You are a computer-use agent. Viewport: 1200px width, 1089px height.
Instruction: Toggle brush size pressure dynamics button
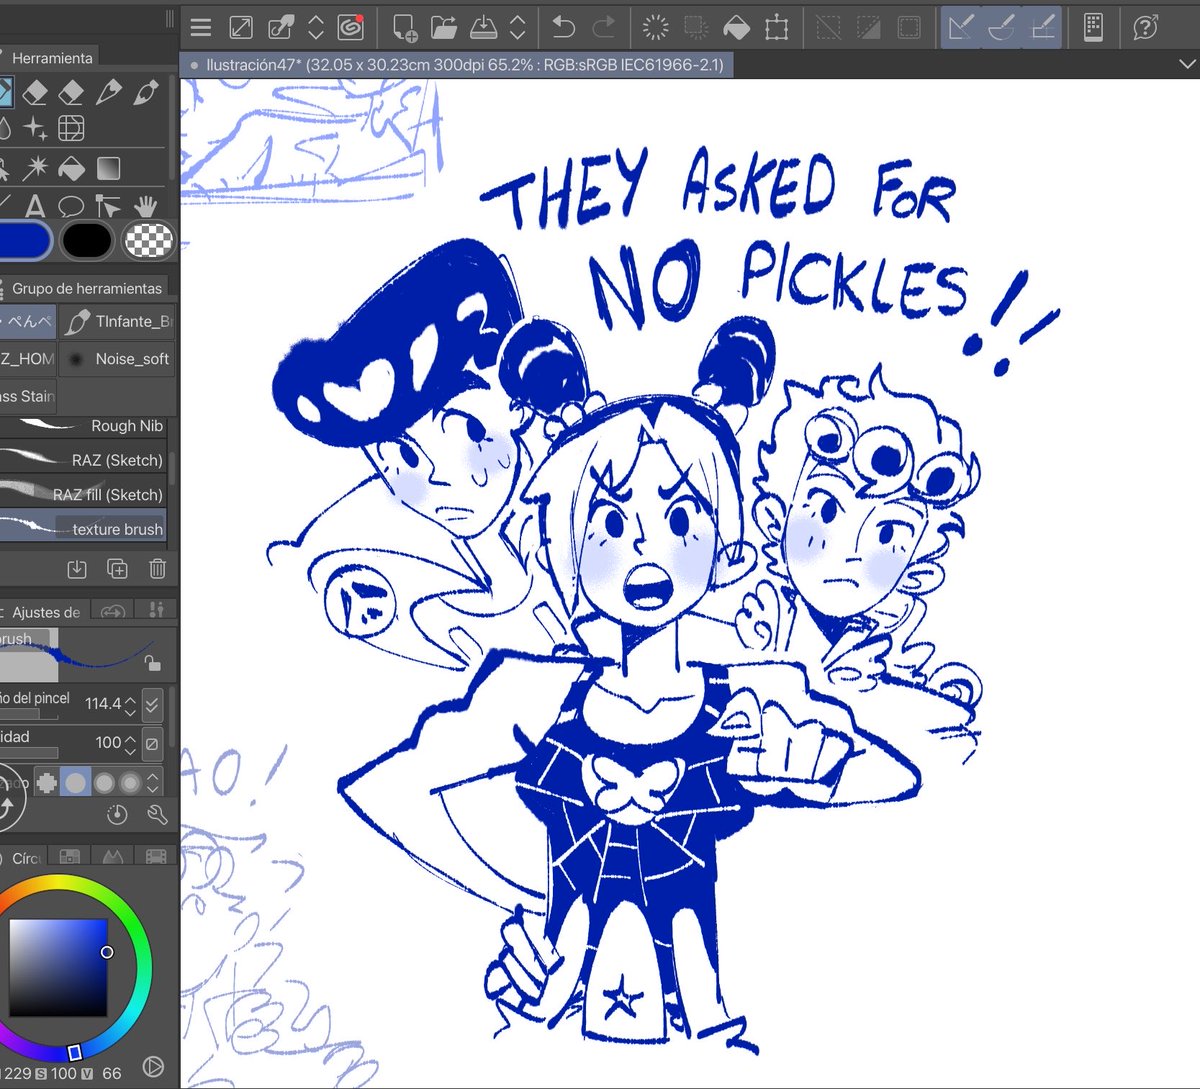click(x=152, y=705)
